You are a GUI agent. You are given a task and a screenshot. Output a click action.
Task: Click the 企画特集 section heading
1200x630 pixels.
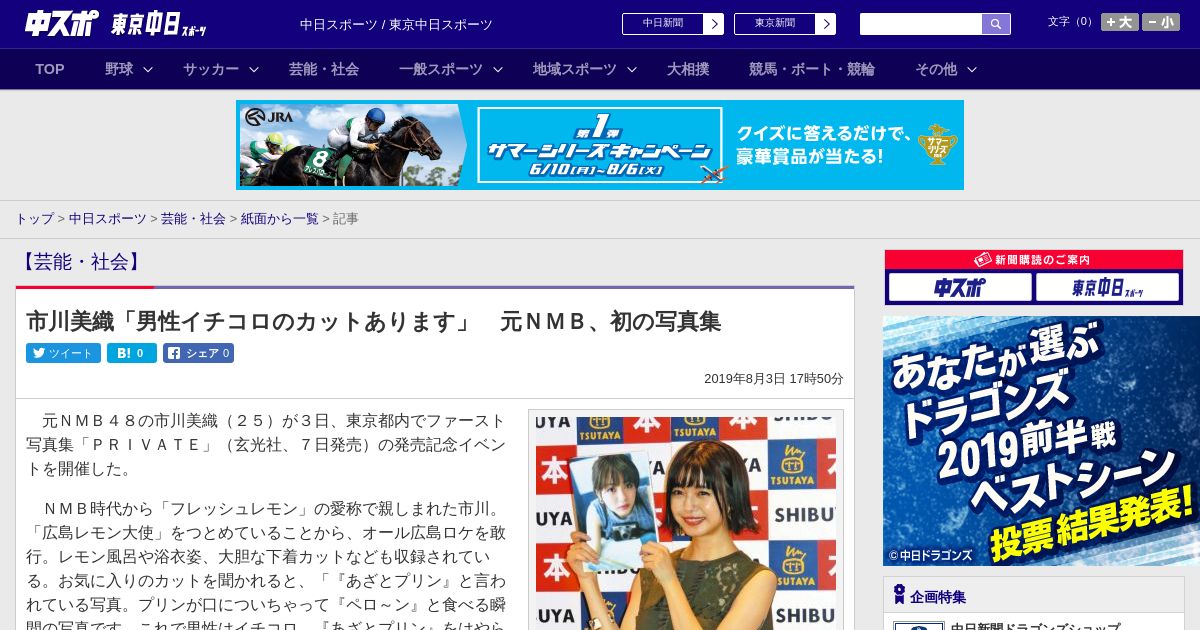pos(938,597)
